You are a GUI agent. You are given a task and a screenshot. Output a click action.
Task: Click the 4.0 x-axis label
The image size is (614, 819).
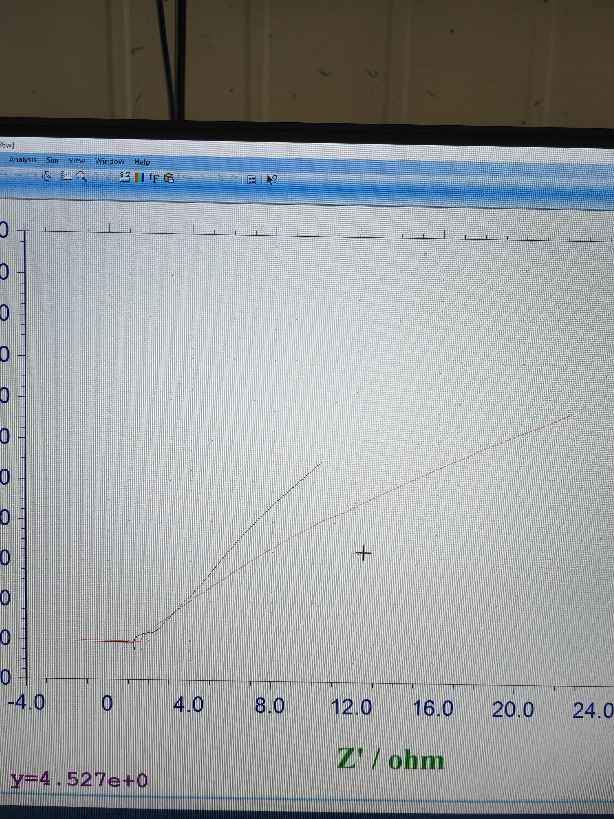(188, 705)
